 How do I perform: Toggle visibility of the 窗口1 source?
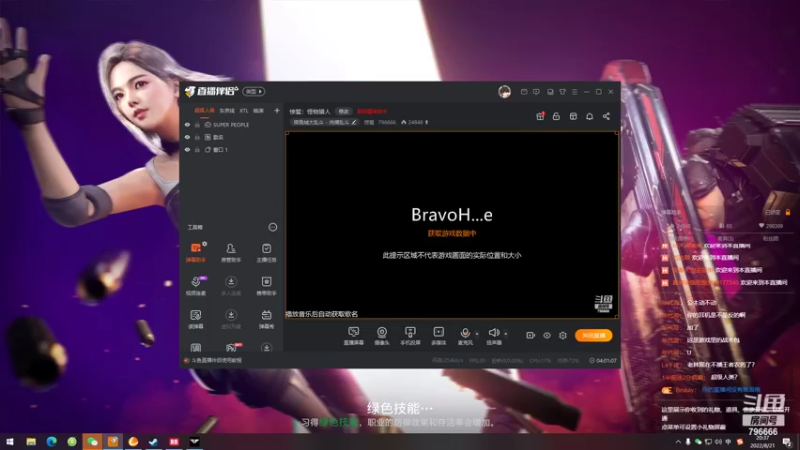(187, 149)
